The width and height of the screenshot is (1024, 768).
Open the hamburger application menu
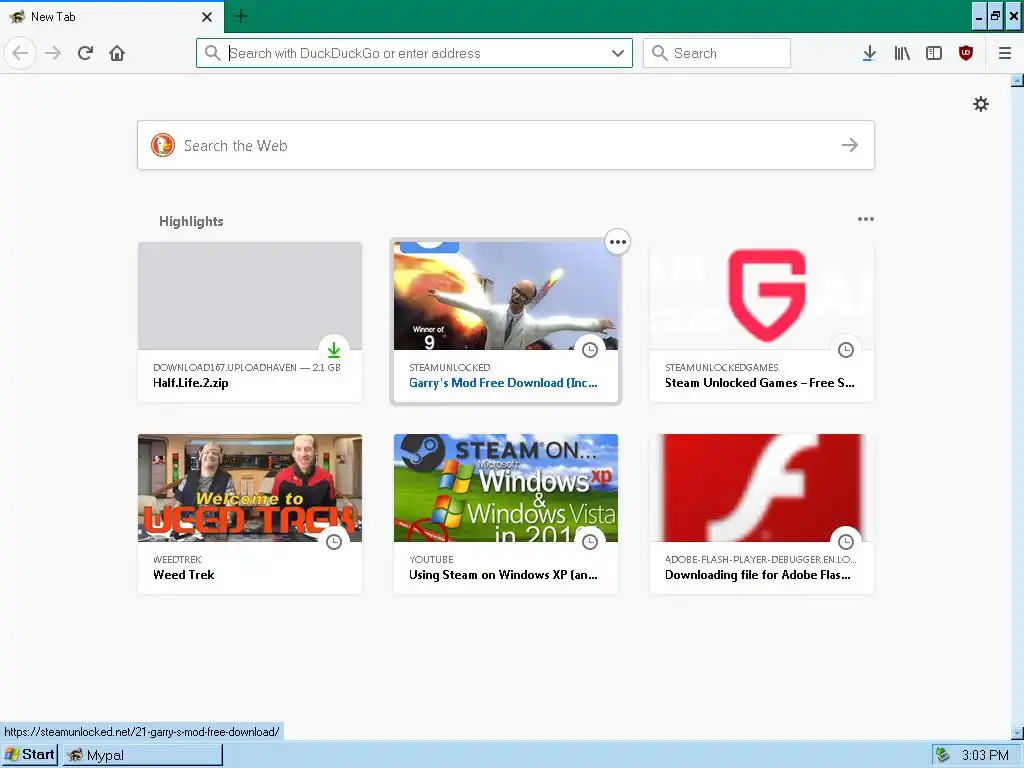[1005, 53]
